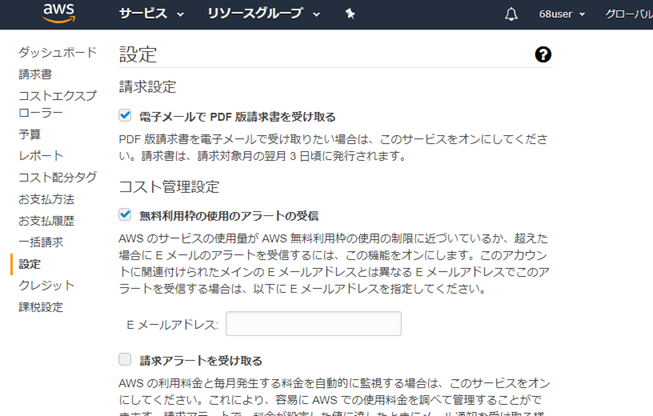Open the pin shortcuts icon
The height and width of the screenshot is (416, 653).
click(349, 14)
